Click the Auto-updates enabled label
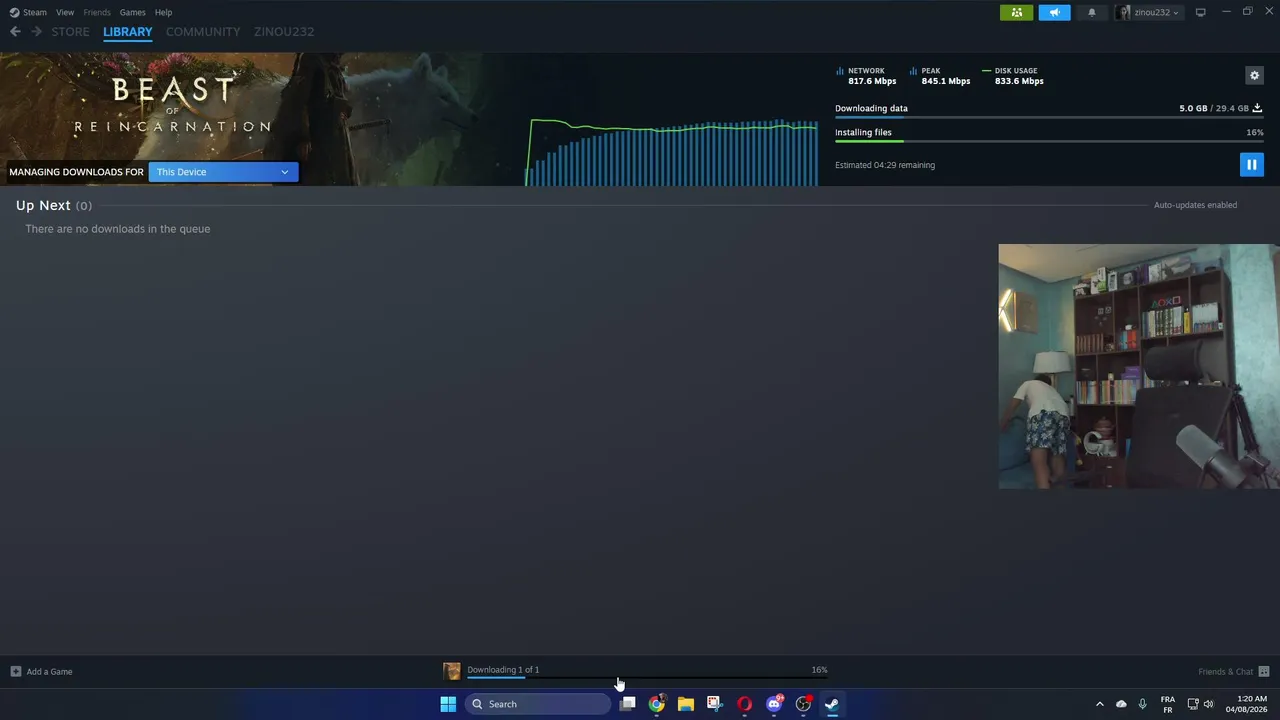Viewport: 1280px width, 720px height. tap(1195, 205)
